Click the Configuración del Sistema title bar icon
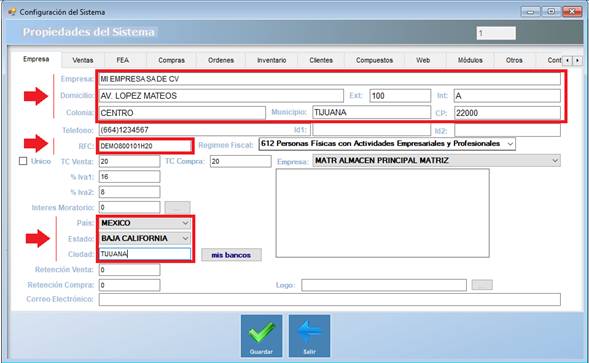Viewport: 589px width, 363px height. point(12,12)
